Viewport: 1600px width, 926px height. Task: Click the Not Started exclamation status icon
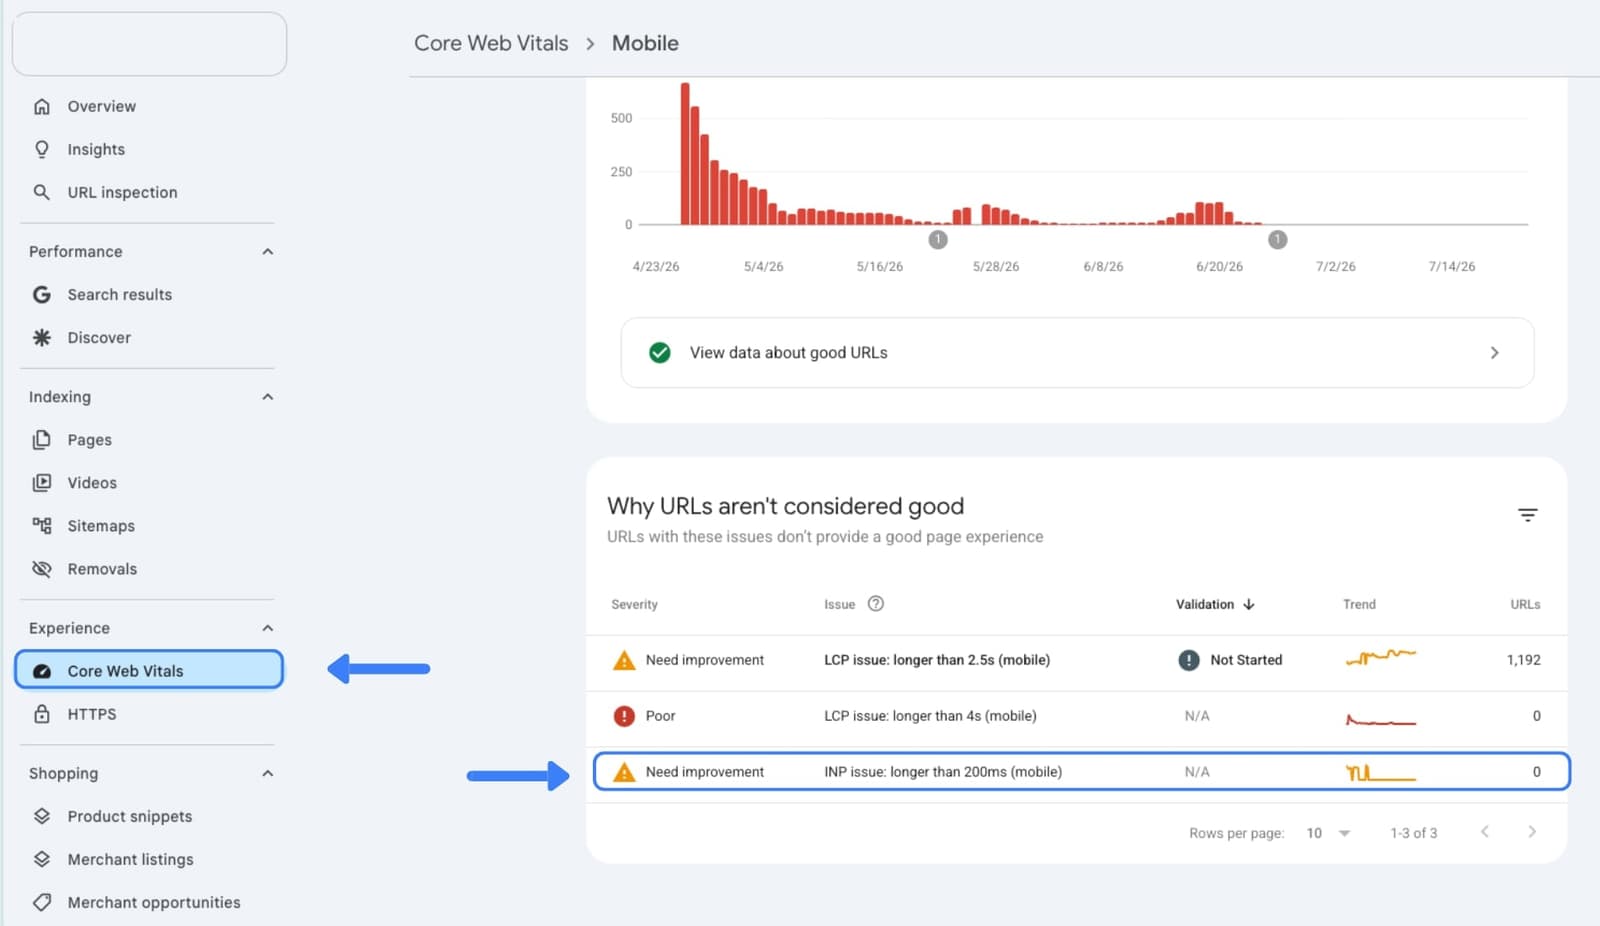1188,660
